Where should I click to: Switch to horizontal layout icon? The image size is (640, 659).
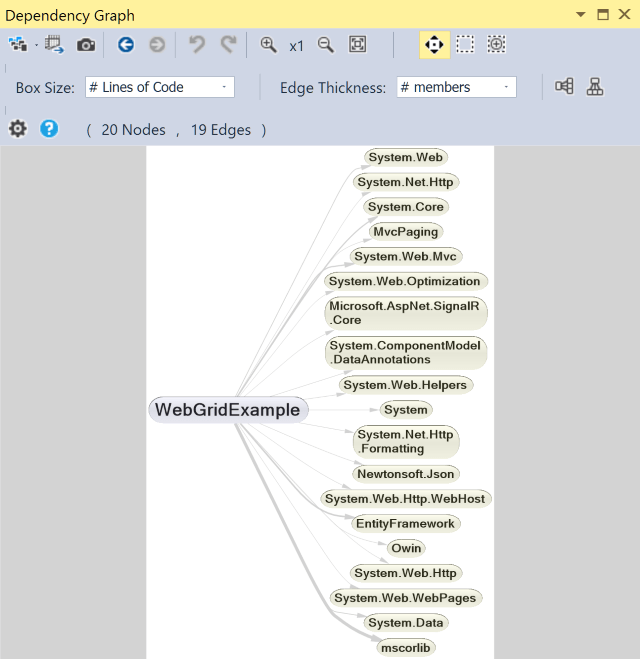pos(564,87)
